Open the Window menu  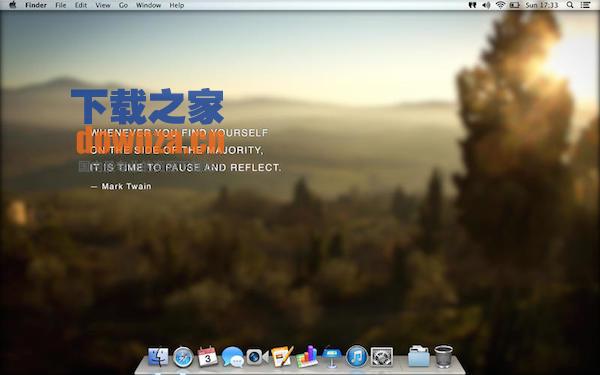click(148, 5)
